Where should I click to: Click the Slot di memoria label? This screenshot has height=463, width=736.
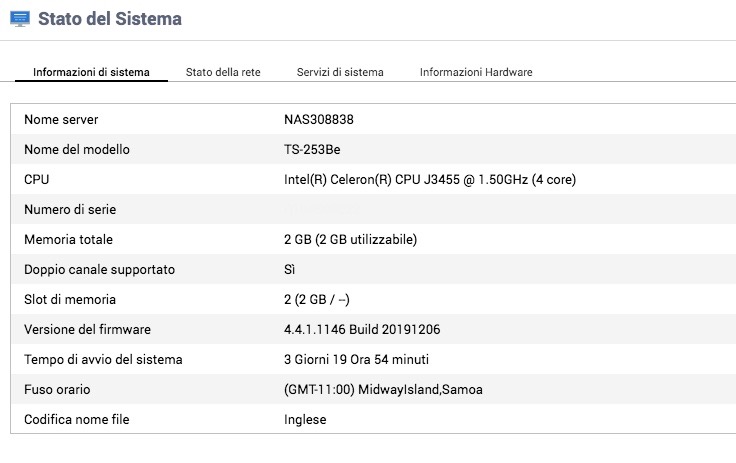70,300
